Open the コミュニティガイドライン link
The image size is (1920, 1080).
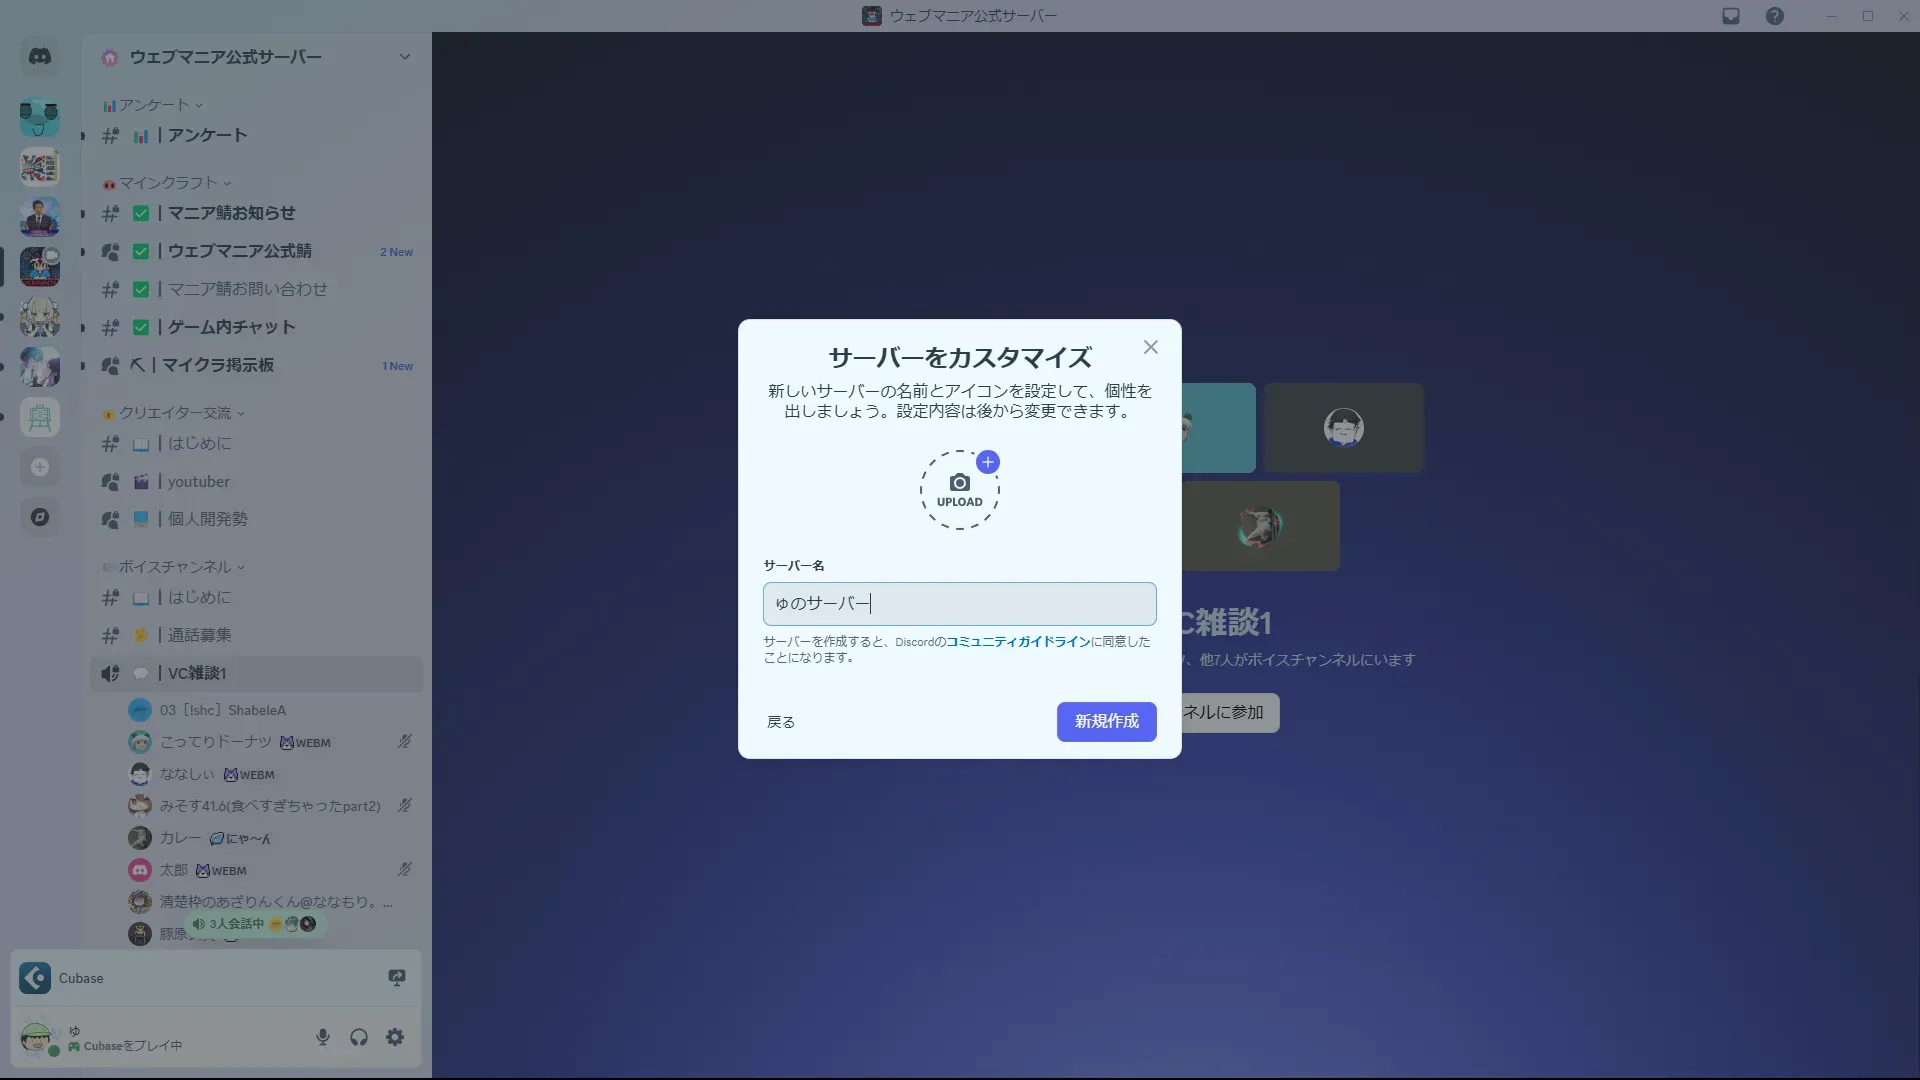[x=1018, y=642]
